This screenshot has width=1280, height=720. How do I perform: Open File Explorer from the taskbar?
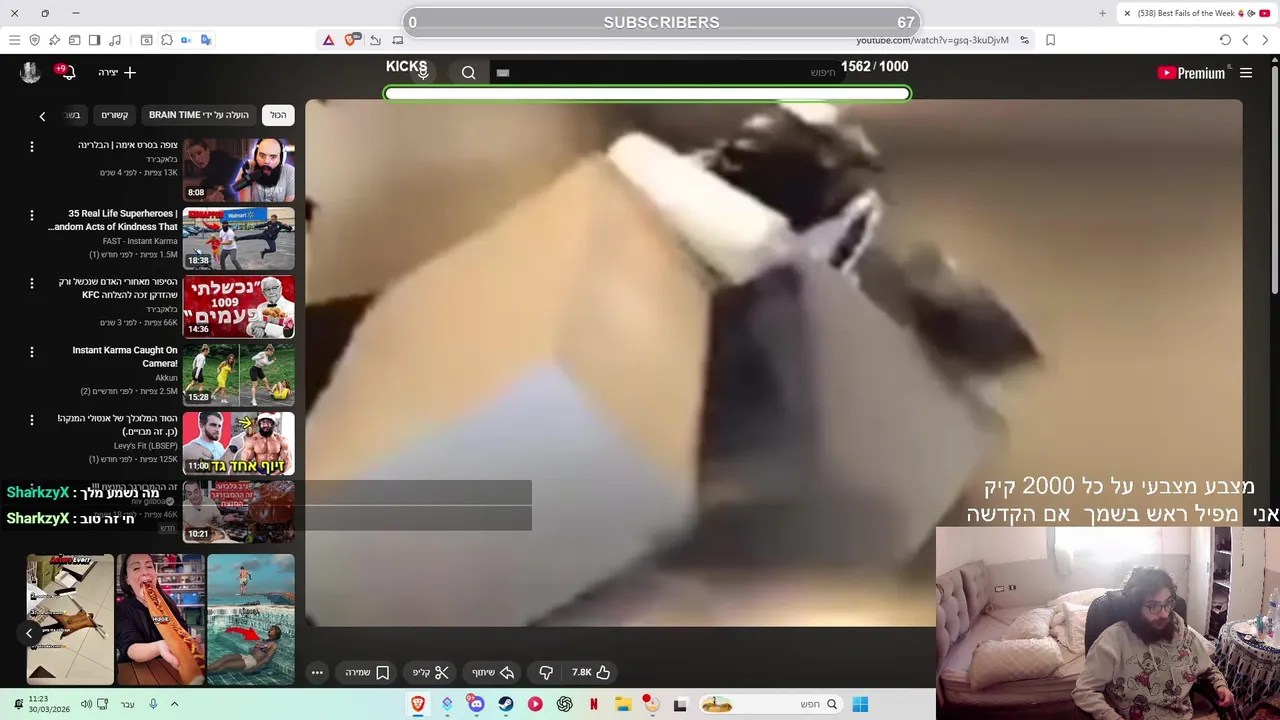point(622,704)
